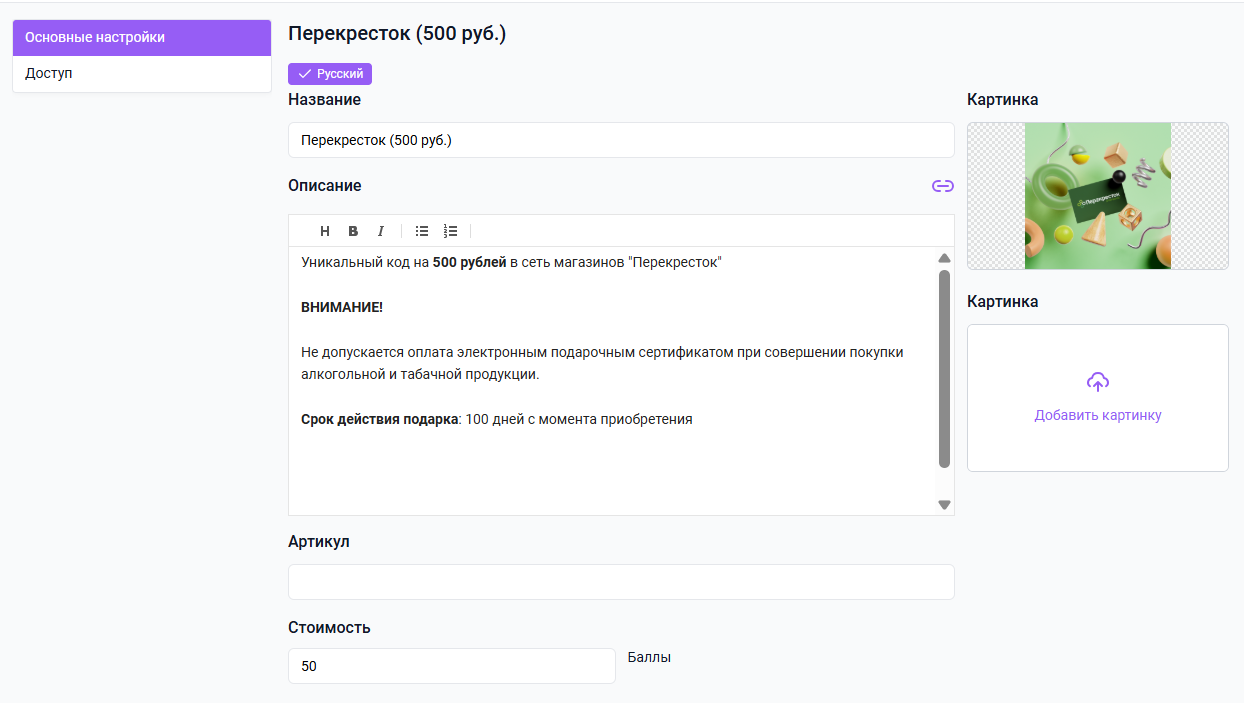1244x703 pixels.
Task: Toggle the Русский language tag
Action: pos(330,74)
